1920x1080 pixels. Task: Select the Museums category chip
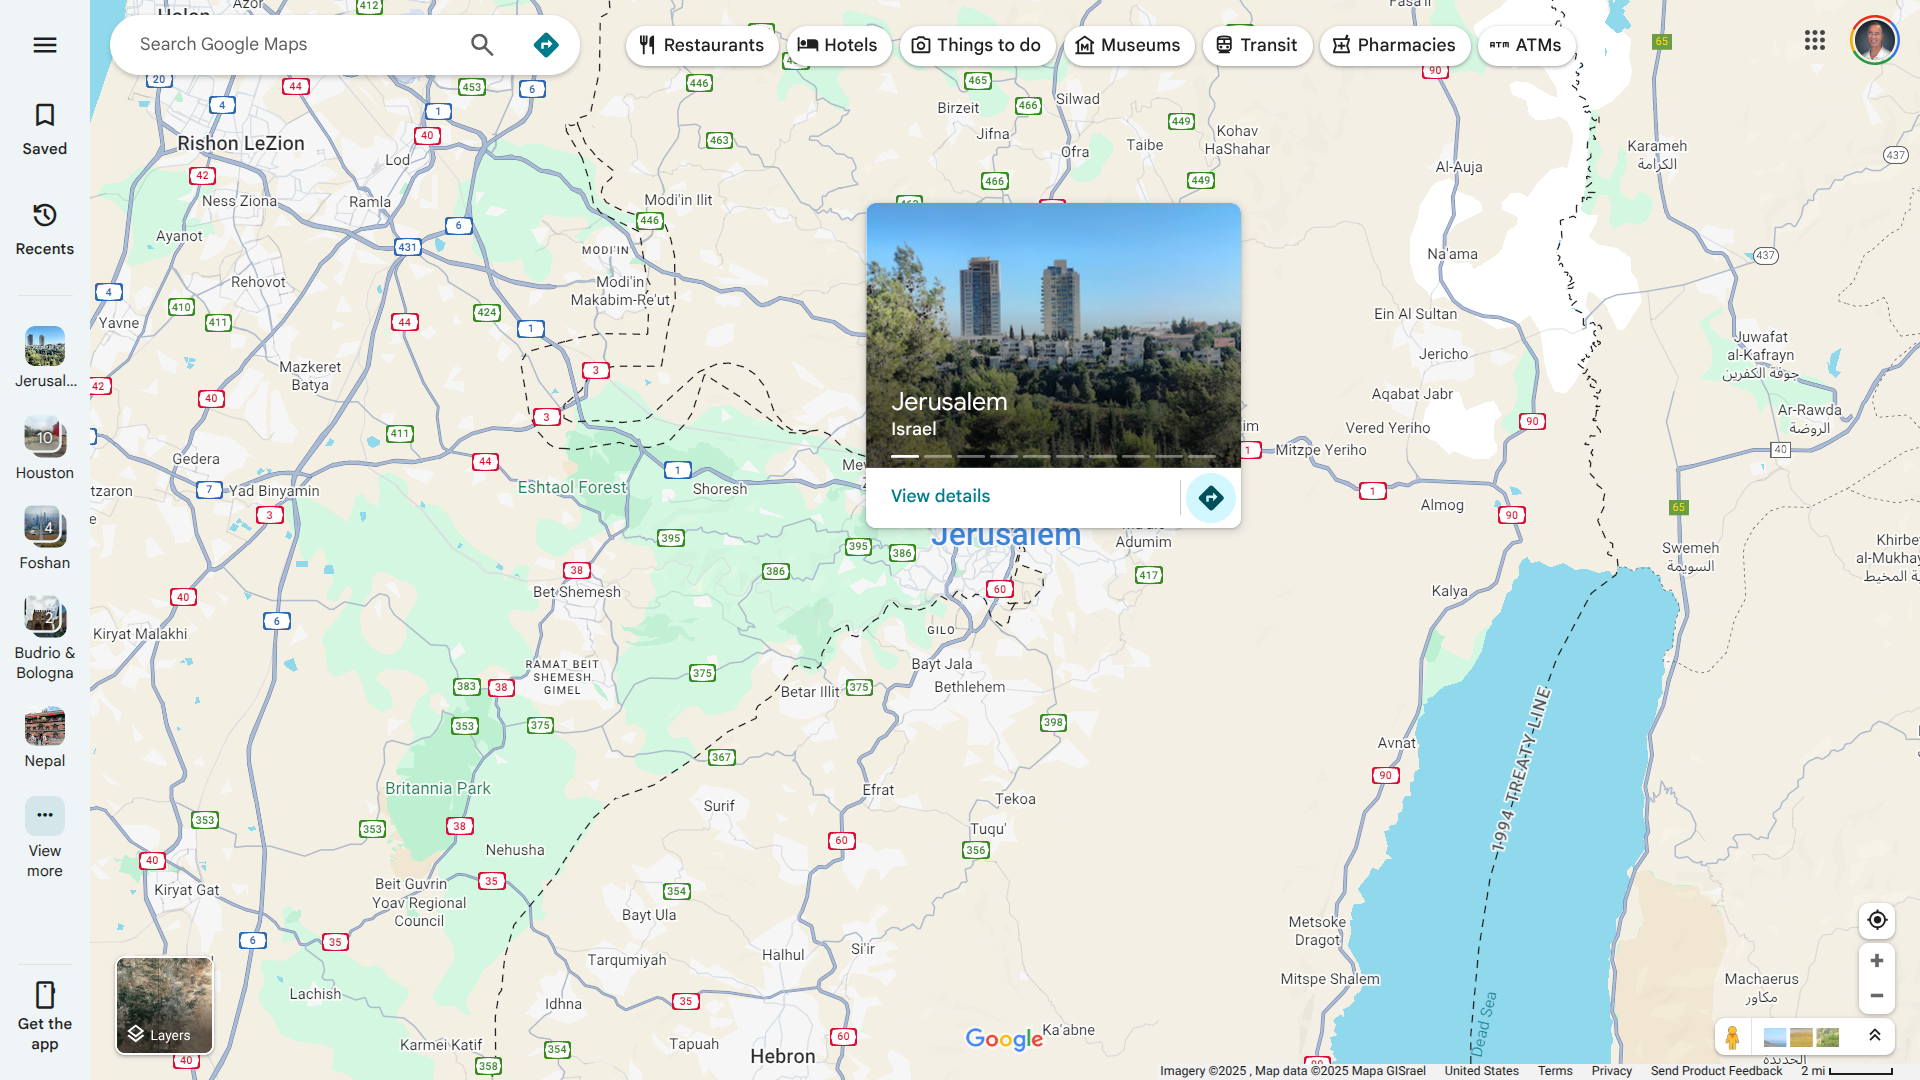tap(1128, 46)
